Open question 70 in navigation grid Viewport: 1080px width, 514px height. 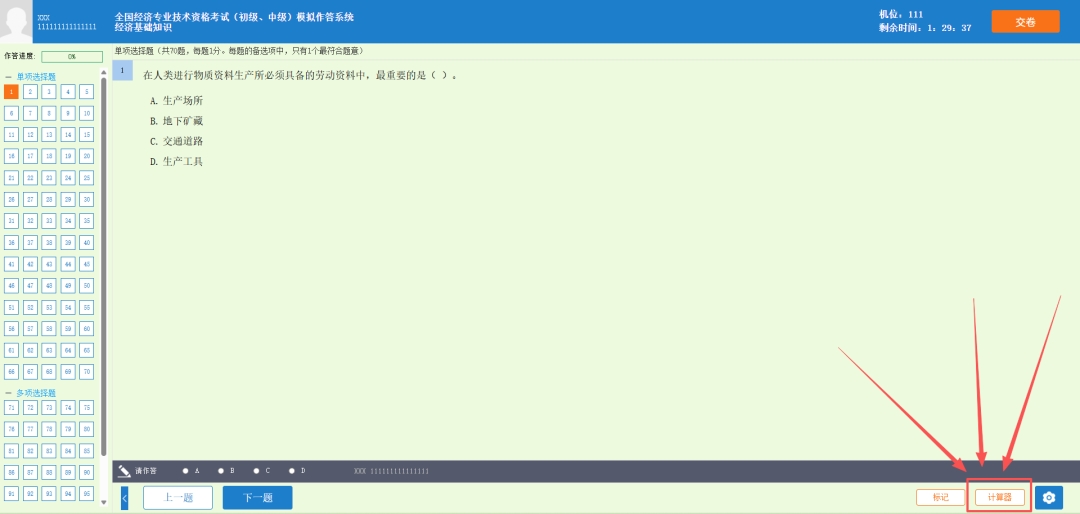point(87,372)
